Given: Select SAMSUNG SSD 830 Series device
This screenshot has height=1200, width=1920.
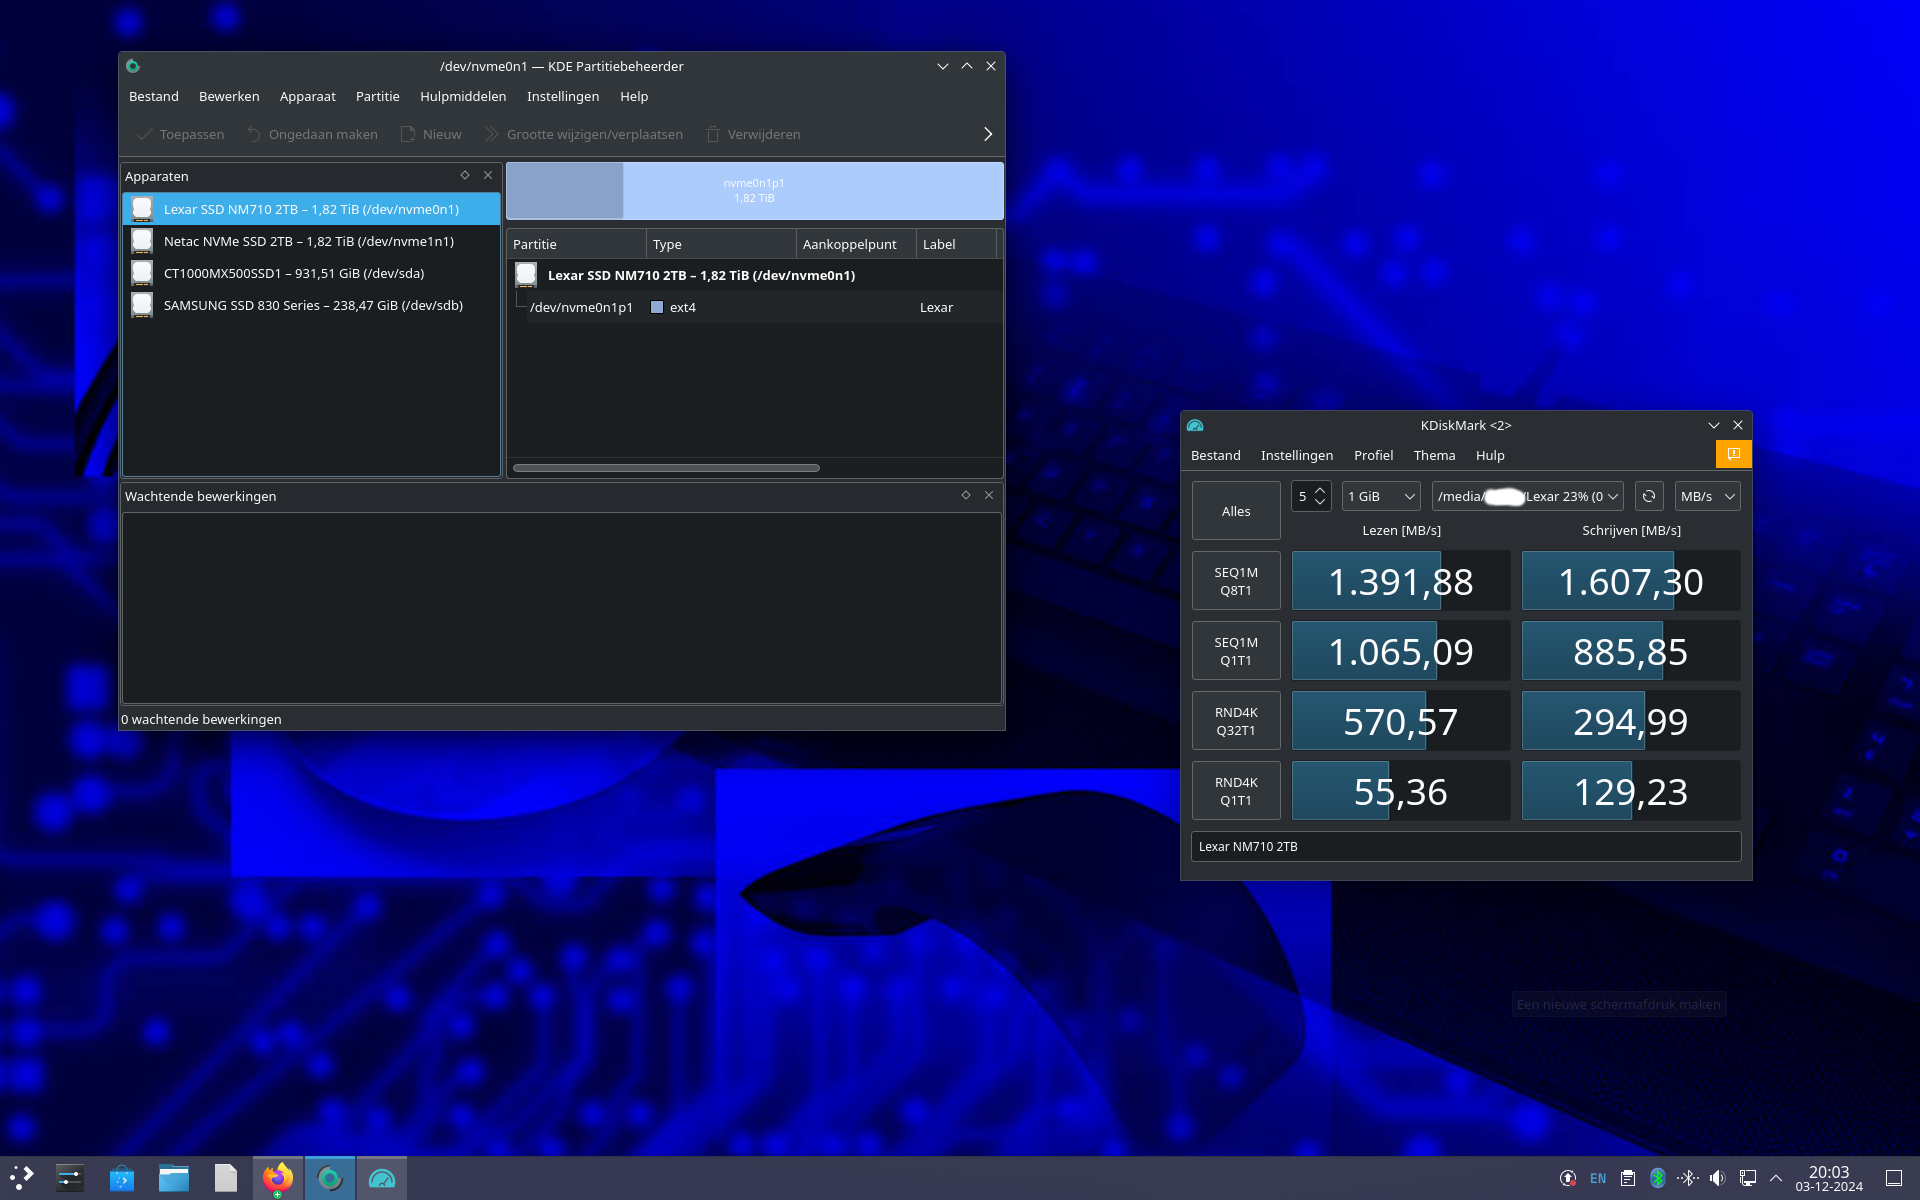Looking at the screenshot, I should 311,305.
